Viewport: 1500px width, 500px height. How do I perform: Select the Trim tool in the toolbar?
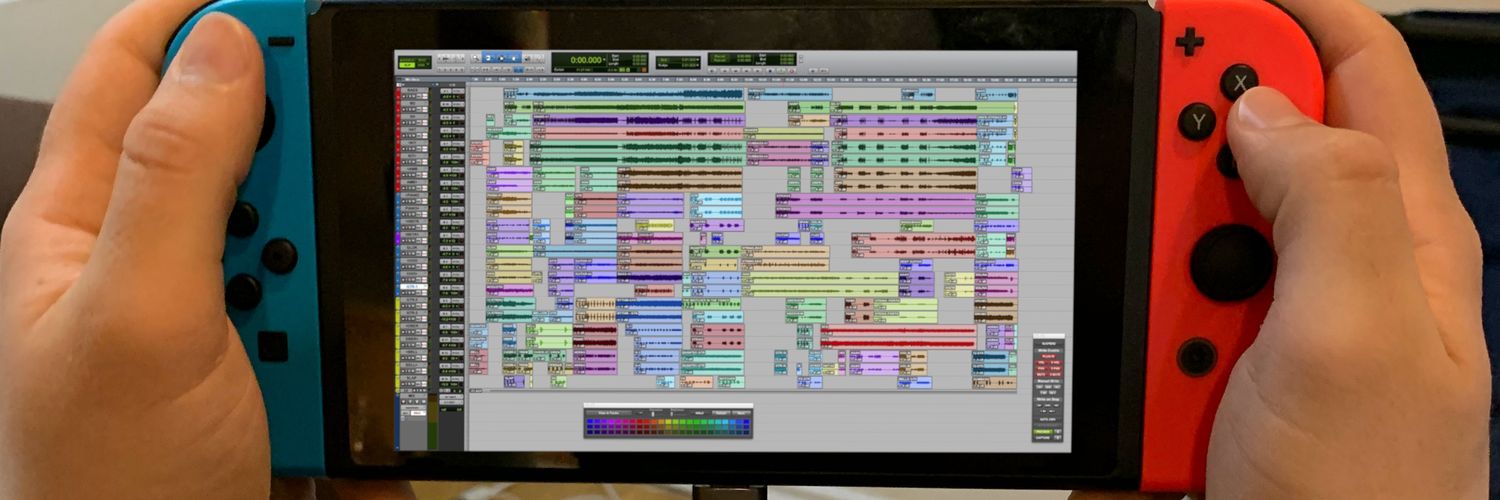[489, 58]
